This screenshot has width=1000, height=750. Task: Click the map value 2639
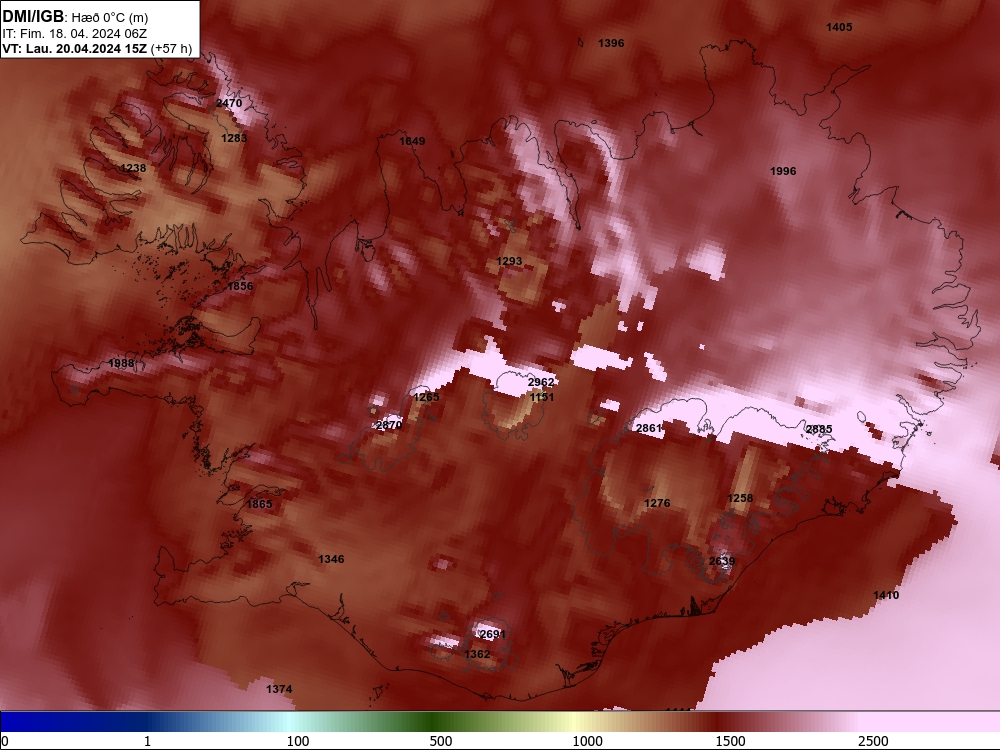pyautogui.click(x=722, y=561)
